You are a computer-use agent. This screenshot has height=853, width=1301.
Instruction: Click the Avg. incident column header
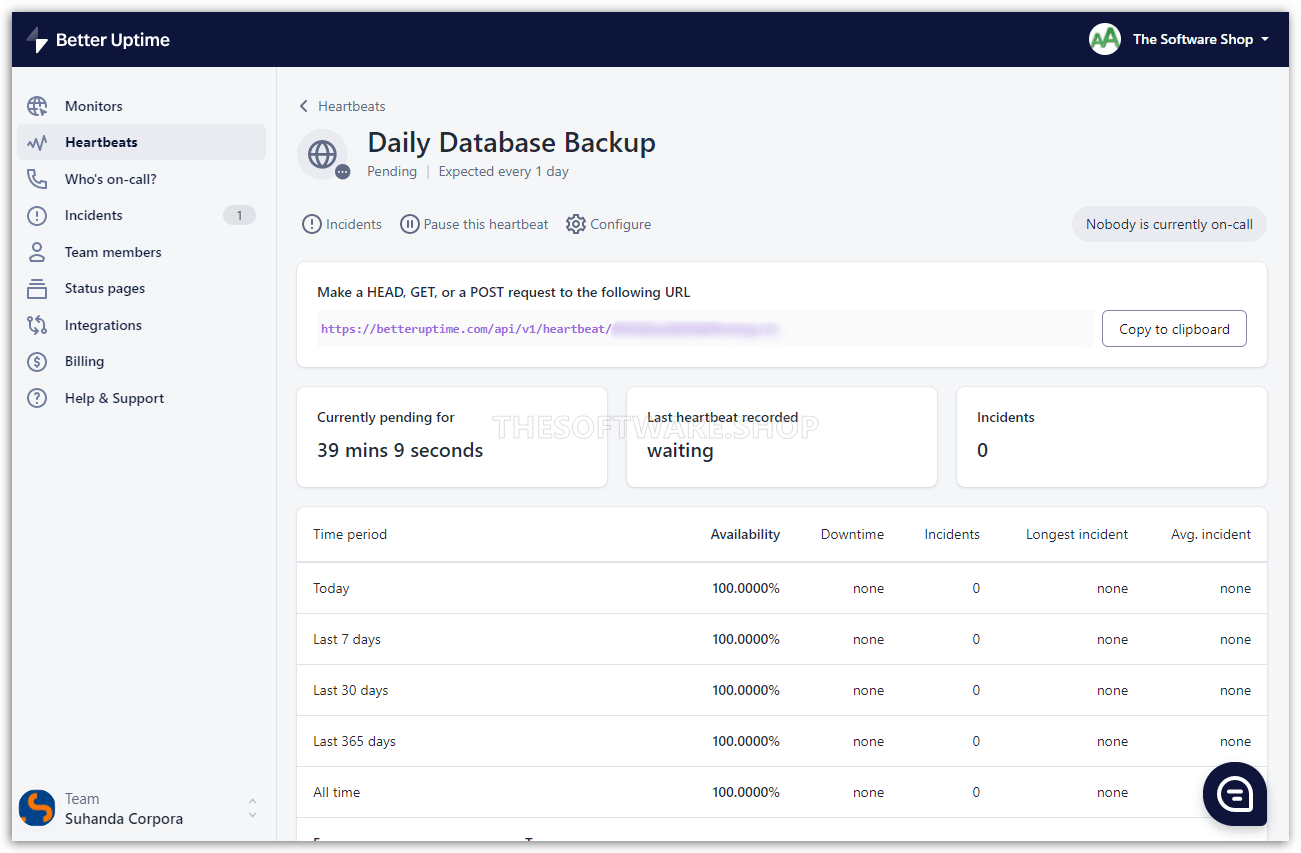(1211, 534)
